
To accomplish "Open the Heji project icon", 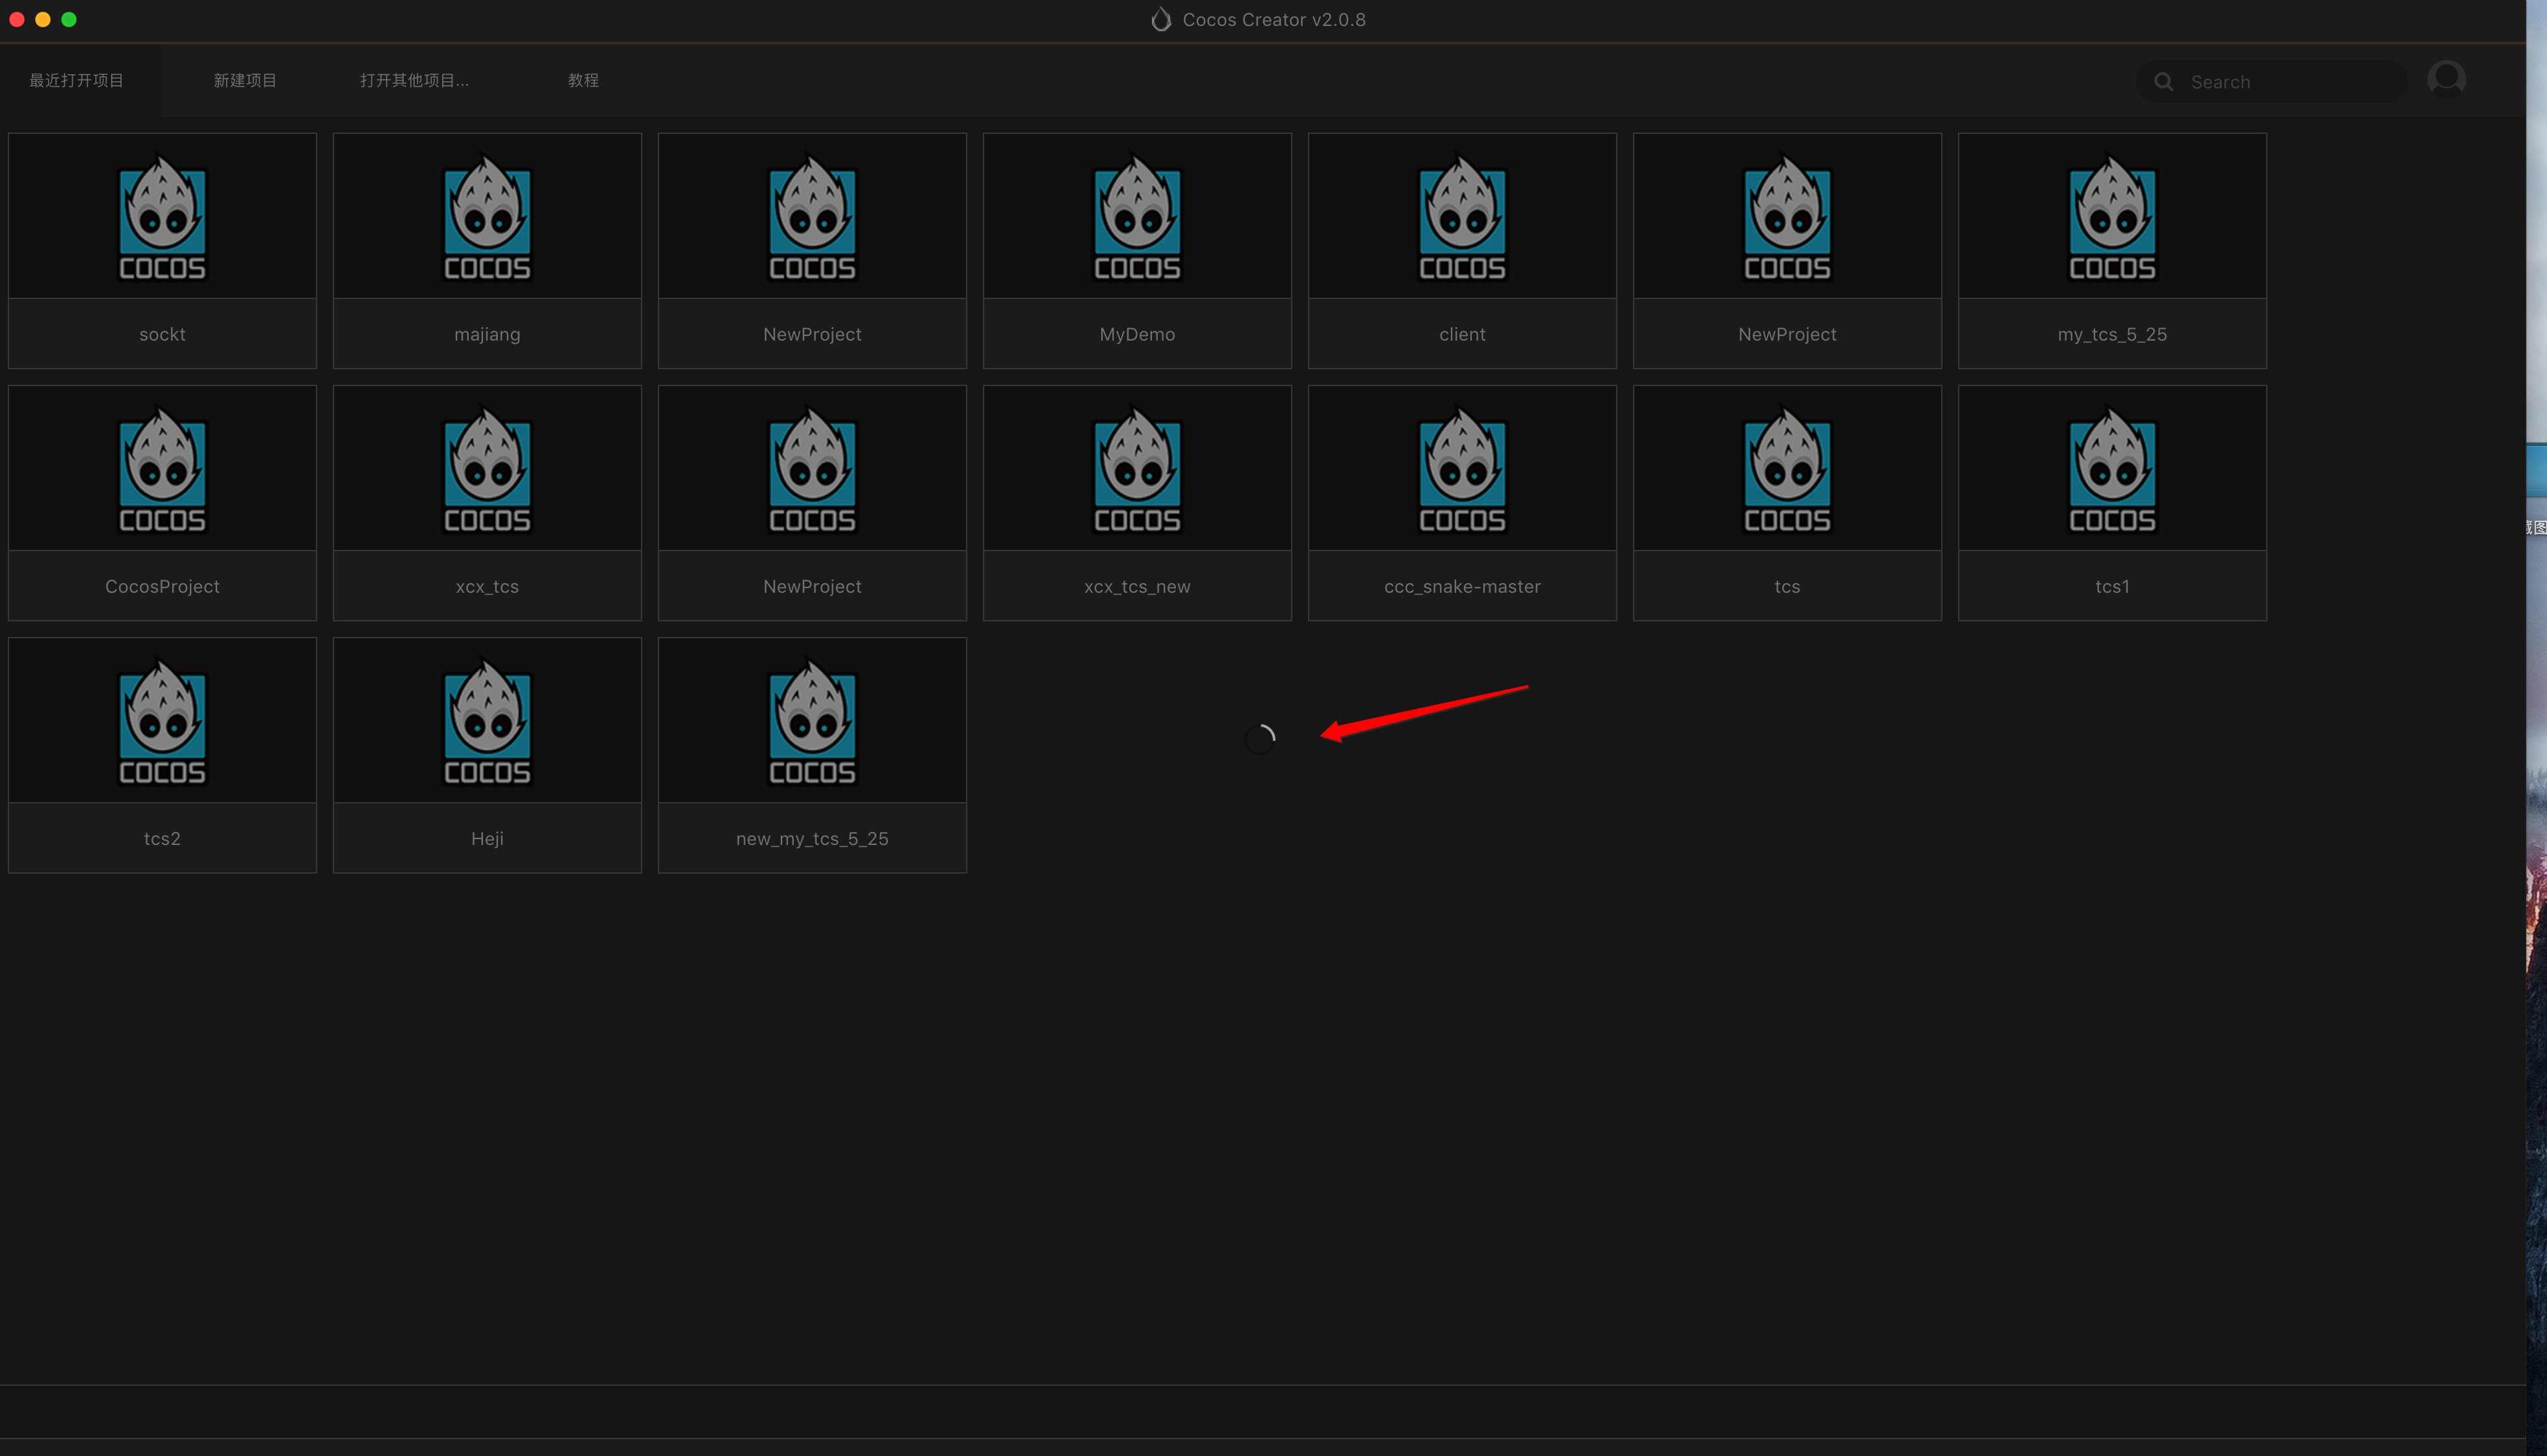I will click(487, 721).
